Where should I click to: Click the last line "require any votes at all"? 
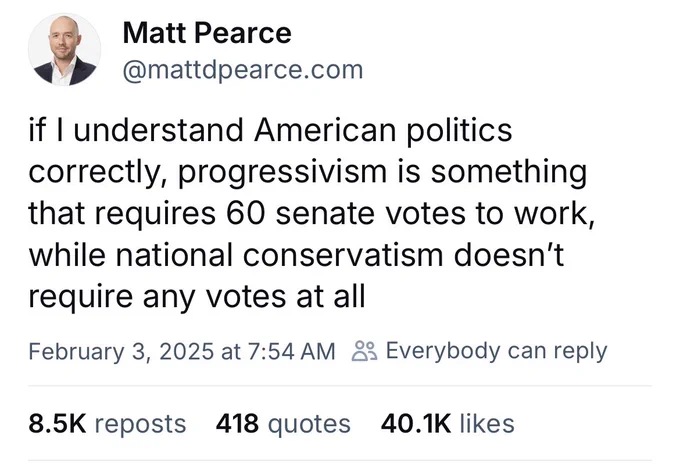pyautogui.click(x=196, y=297)
